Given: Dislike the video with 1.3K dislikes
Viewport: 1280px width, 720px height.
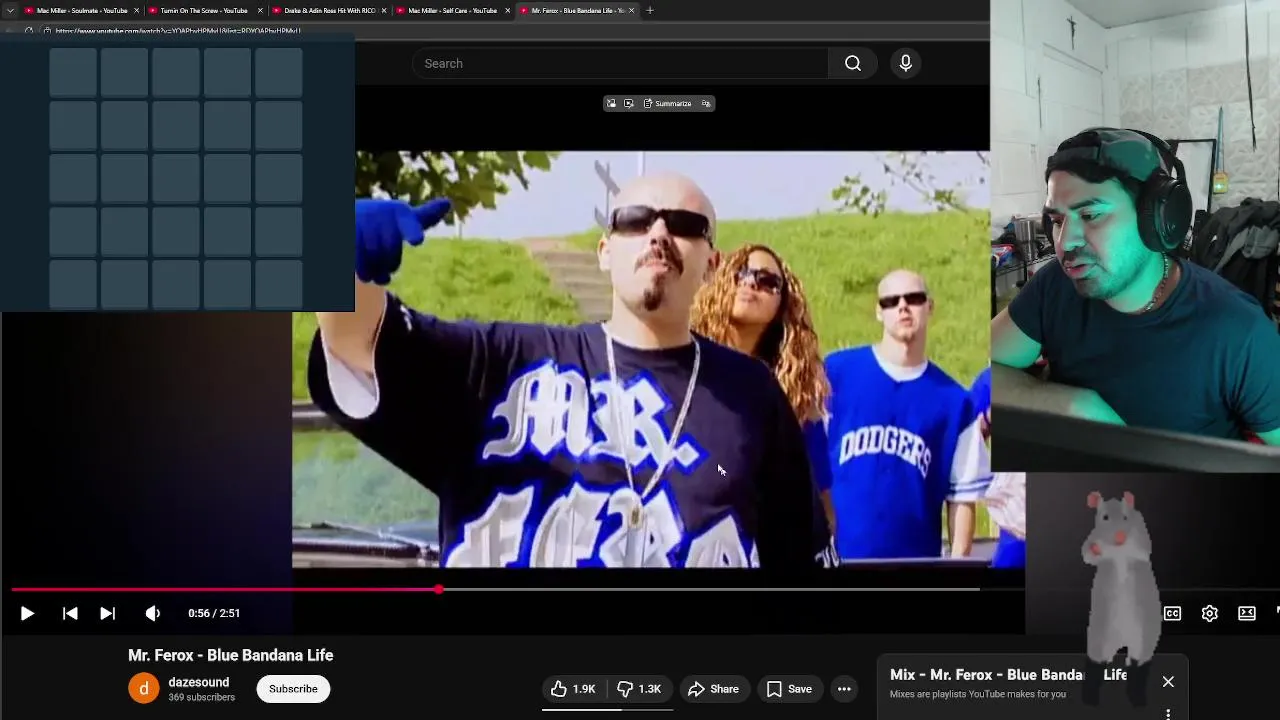Looking at the screenshot, I should point(639,689).
